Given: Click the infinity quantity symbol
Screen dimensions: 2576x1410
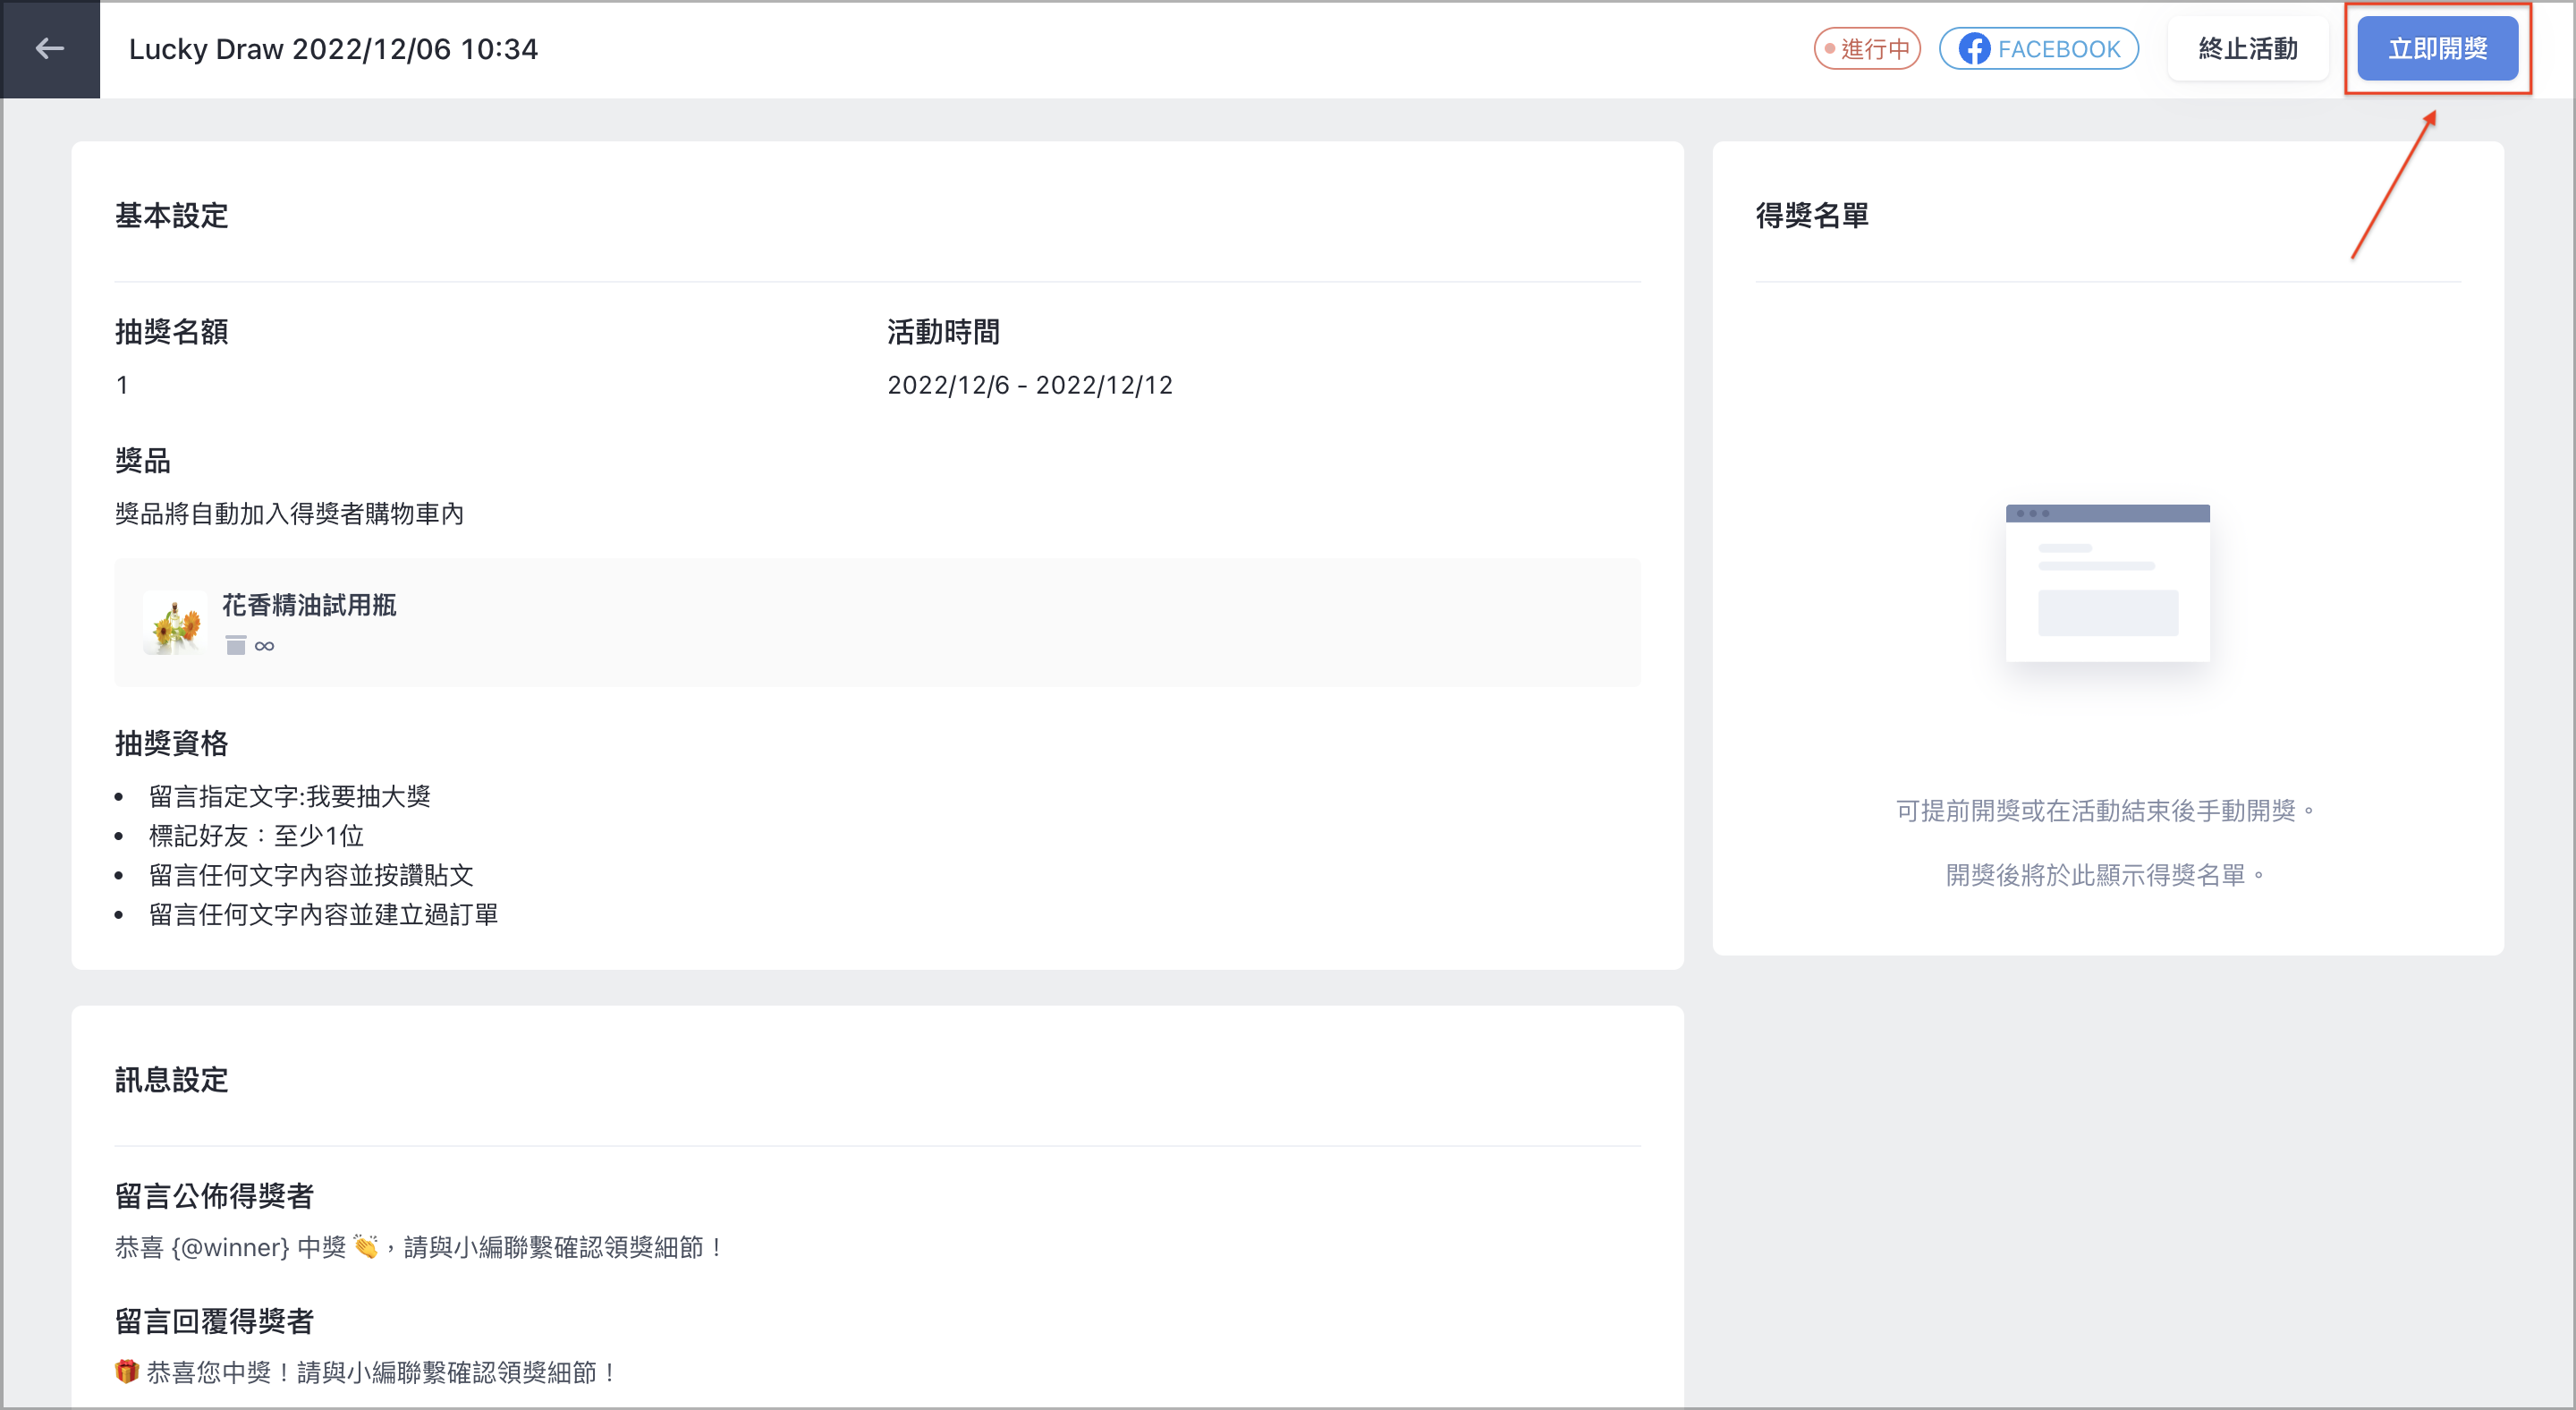Looking at the screenshot, I should tap(264, 646).
